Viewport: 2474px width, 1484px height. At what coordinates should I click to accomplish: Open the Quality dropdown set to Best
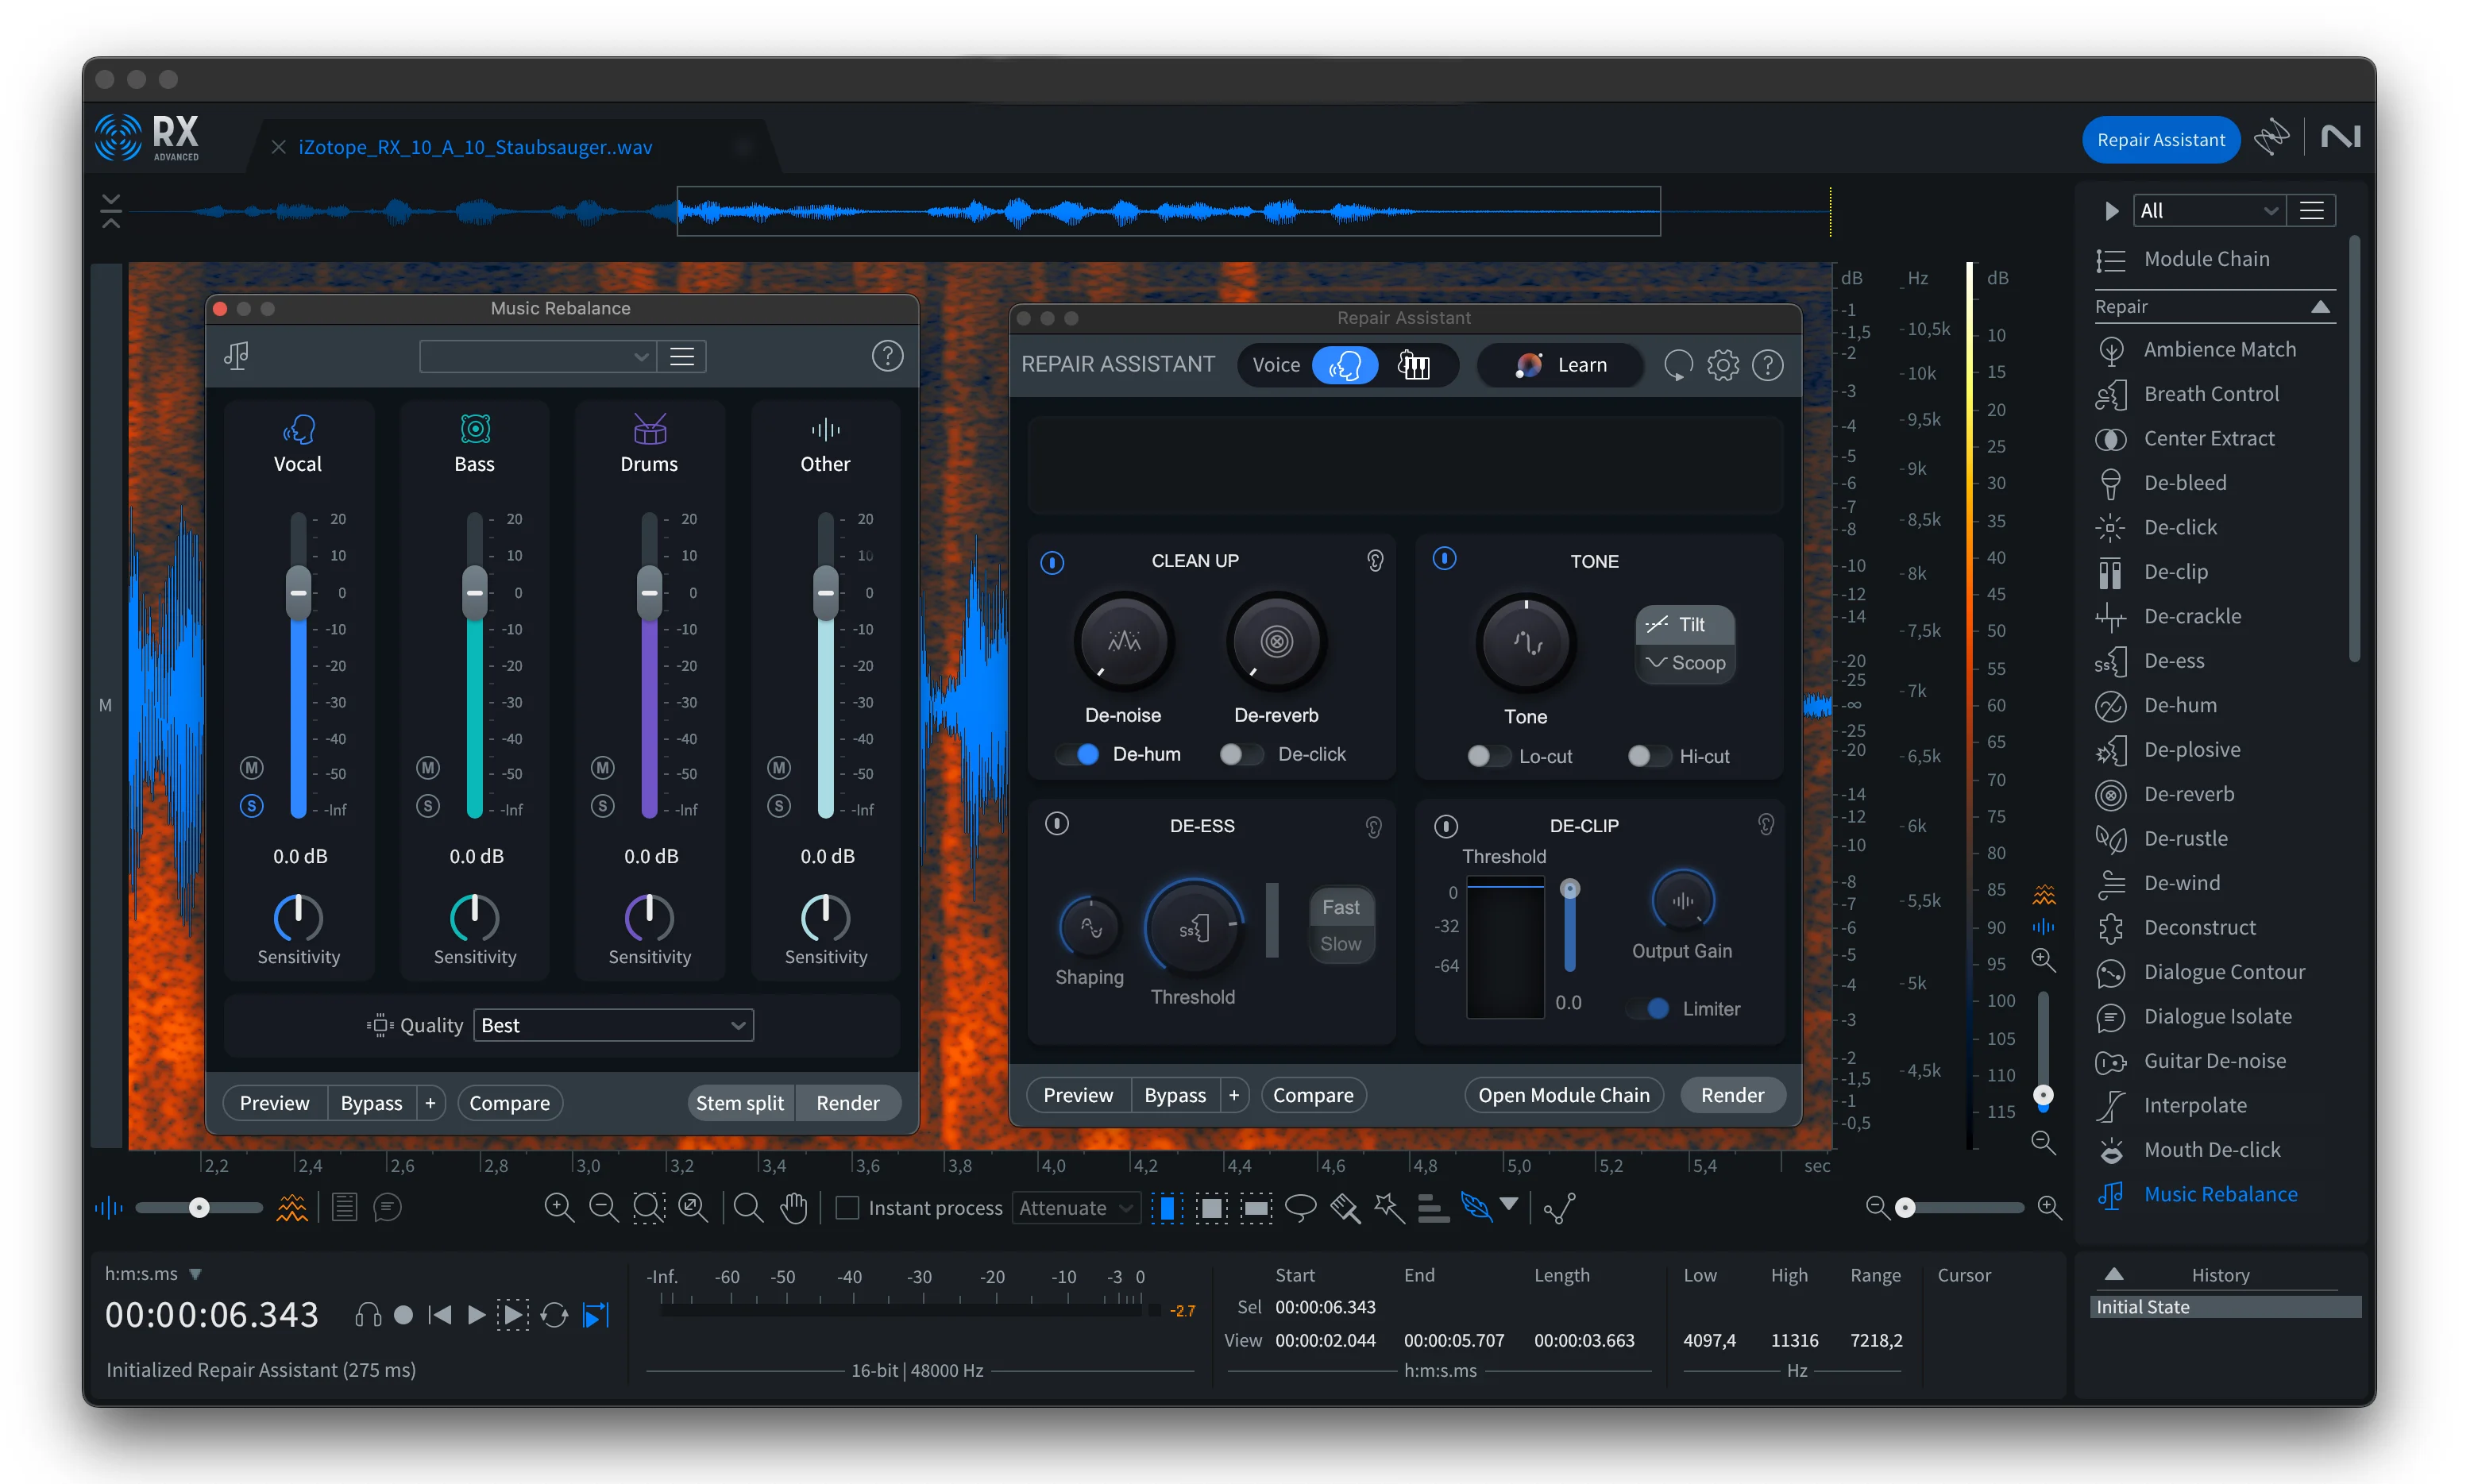613,1024
